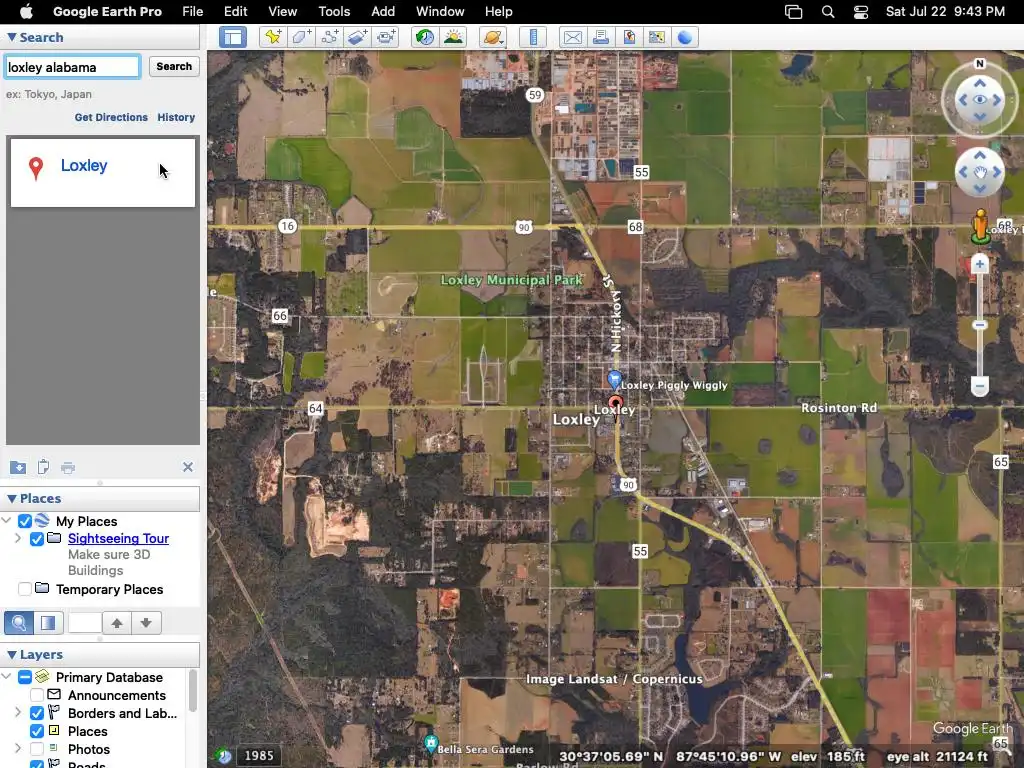Open the View menu
This screenshot has height=768, width=1024.
(x=282, y=11)
